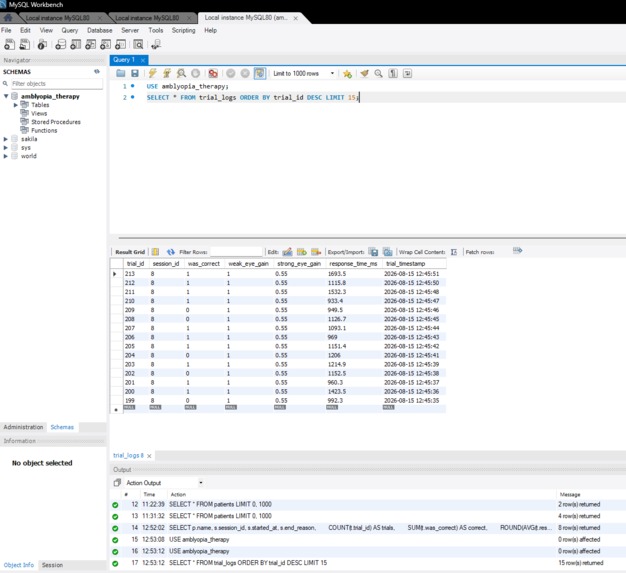Toggle the auto-commit mode button
The image size is (626, 573).
coord(260,73)
